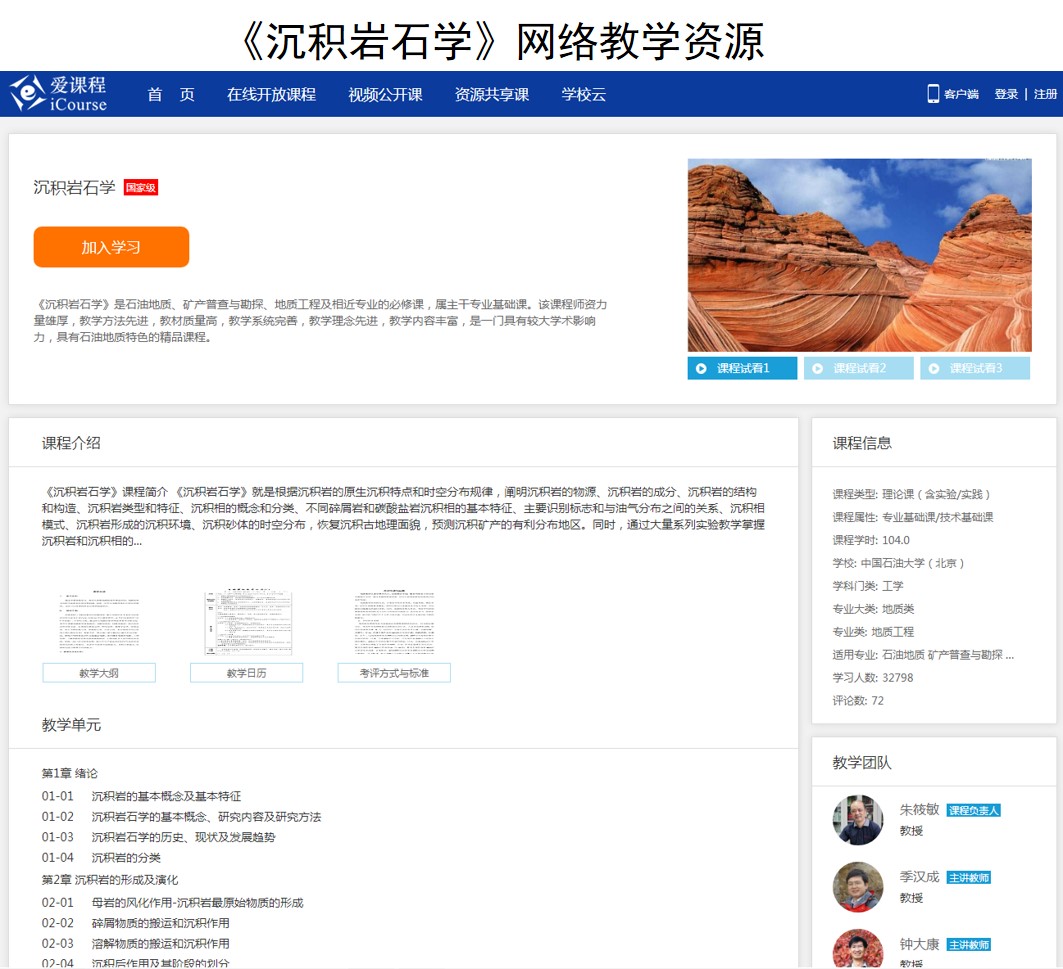Play 课程试看3 preview video
The height and width of the screenshot is (969, 1063).
975,368
